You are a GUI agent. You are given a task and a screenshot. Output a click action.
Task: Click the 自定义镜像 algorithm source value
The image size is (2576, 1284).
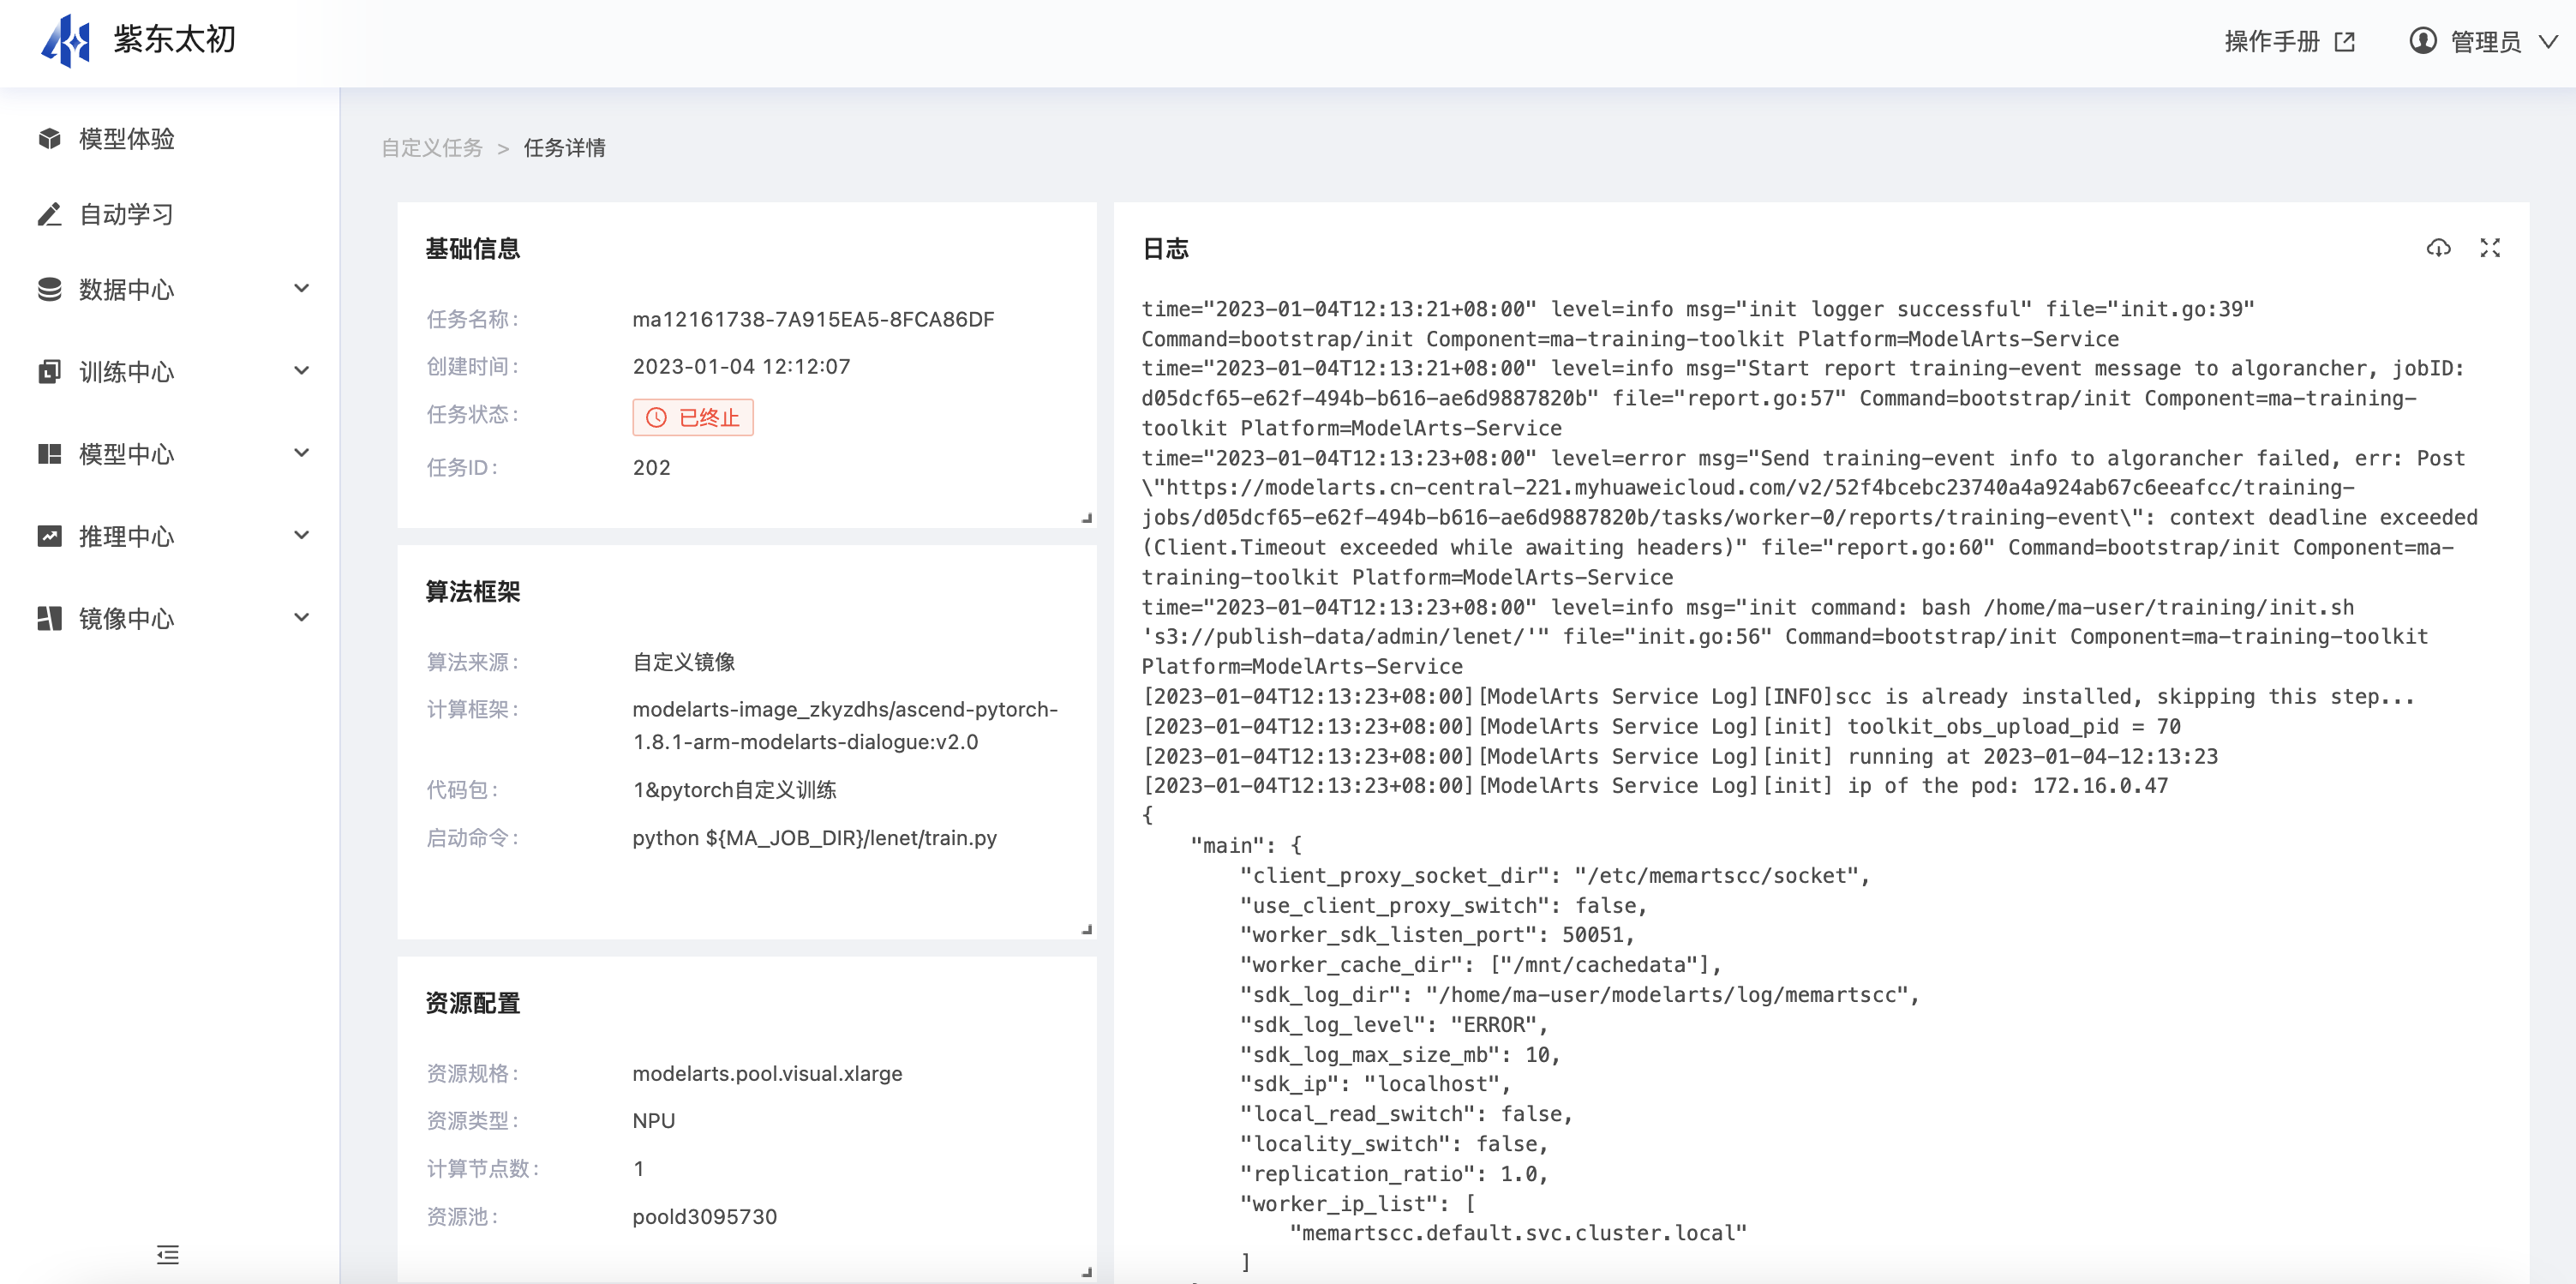tap(684, 662)
